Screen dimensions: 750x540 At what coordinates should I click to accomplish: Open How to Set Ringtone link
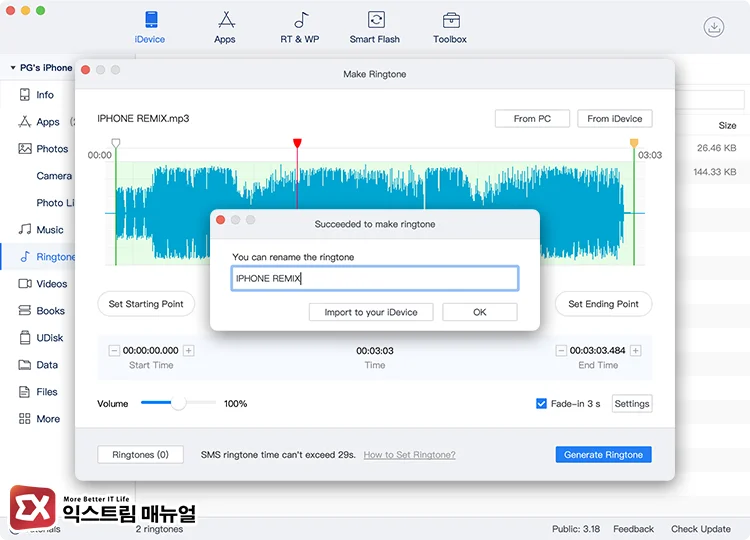pyautogui.click(x=409, y=455)
